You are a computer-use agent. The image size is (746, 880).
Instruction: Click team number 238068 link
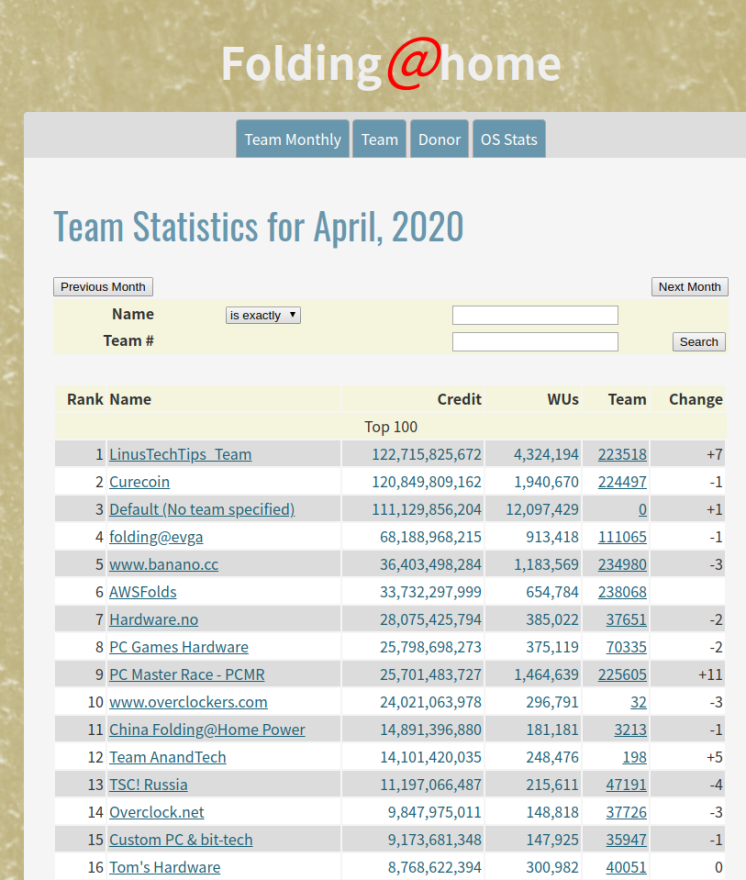(622, 592)
